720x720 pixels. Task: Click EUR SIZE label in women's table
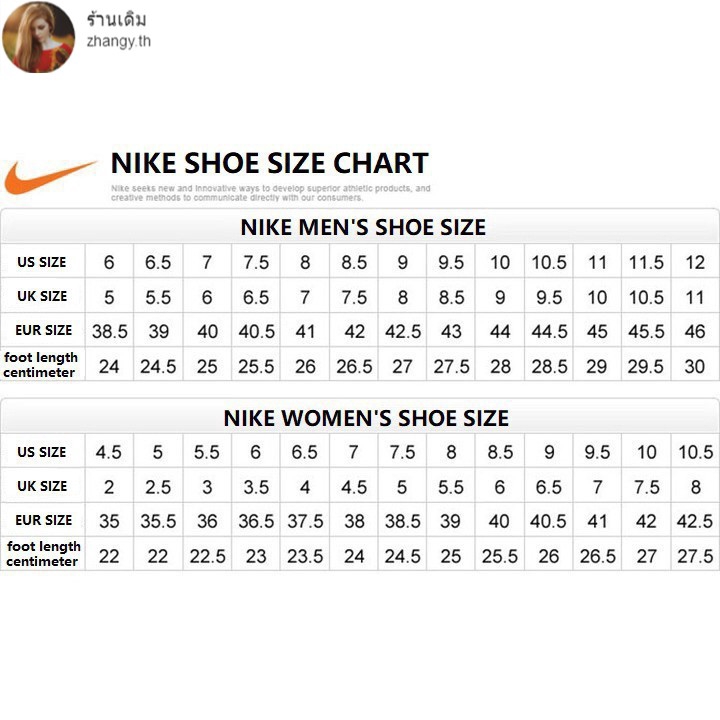click(x=44, y=520)
